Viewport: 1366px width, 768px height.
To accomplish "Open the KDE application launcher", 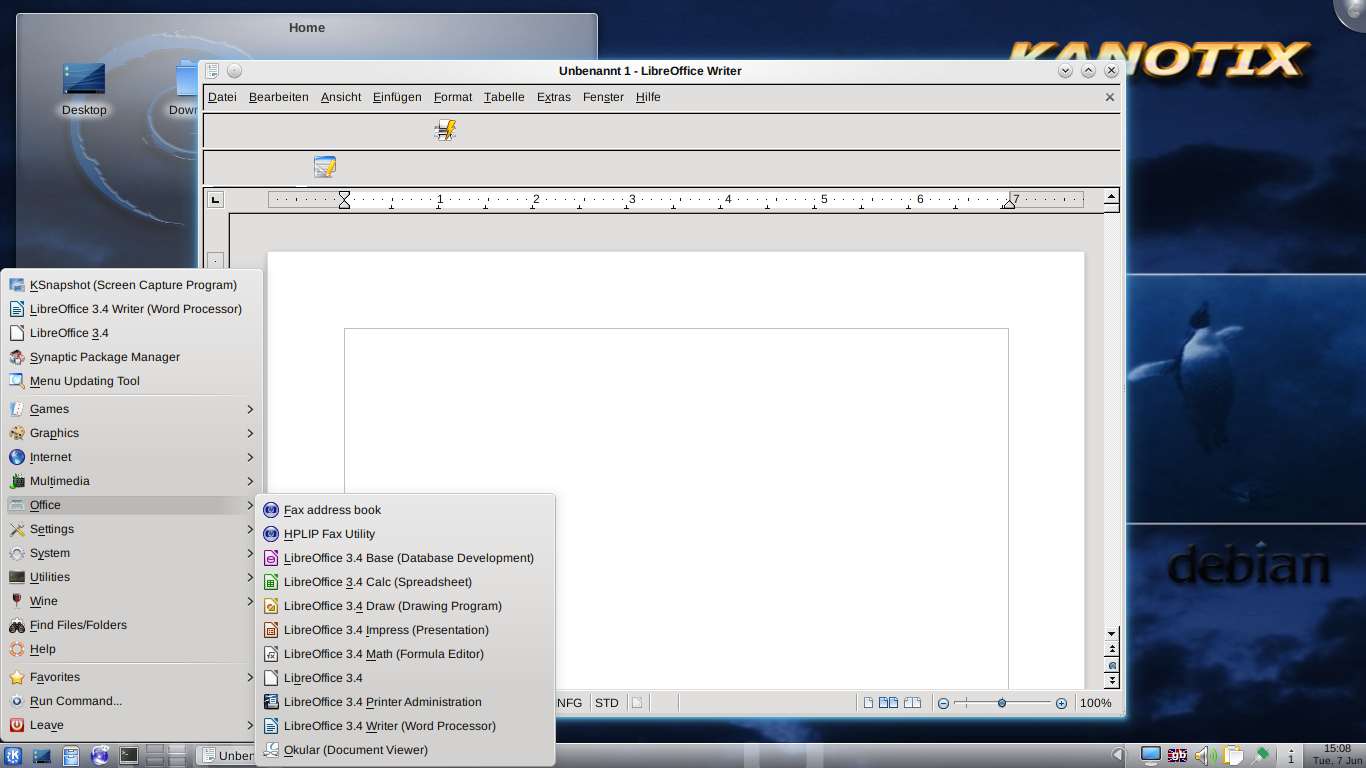I will point(13,756).
